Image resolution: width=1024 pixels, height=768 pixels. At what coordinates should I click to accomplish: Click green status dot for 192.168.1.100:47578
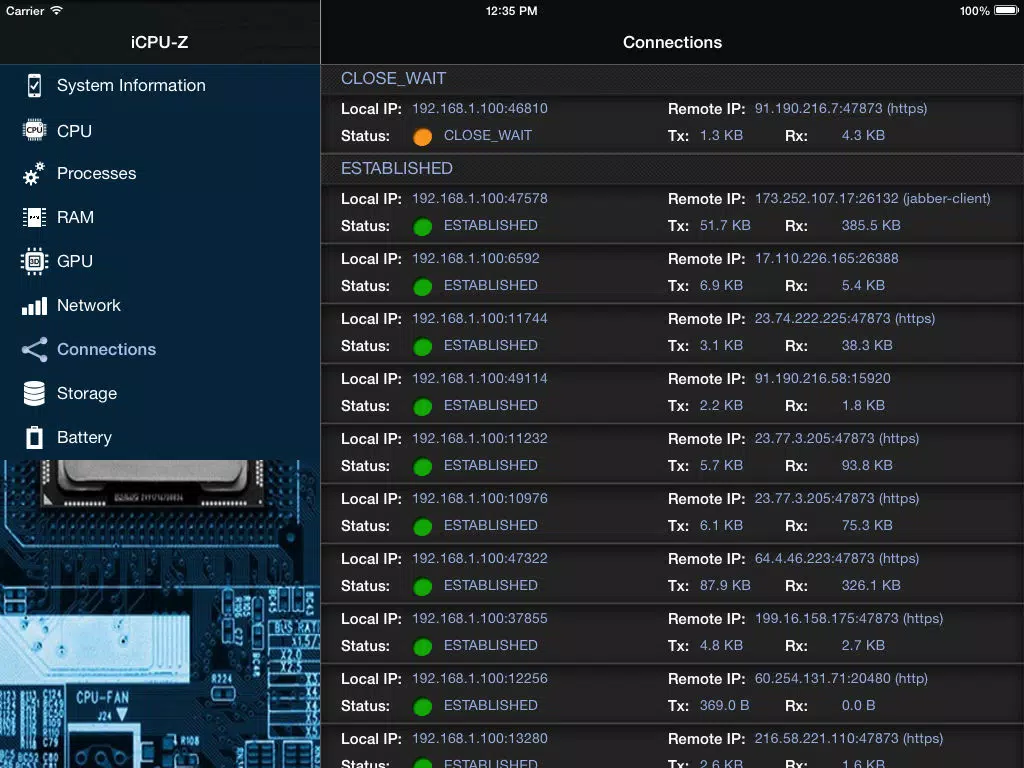[423, 227]
